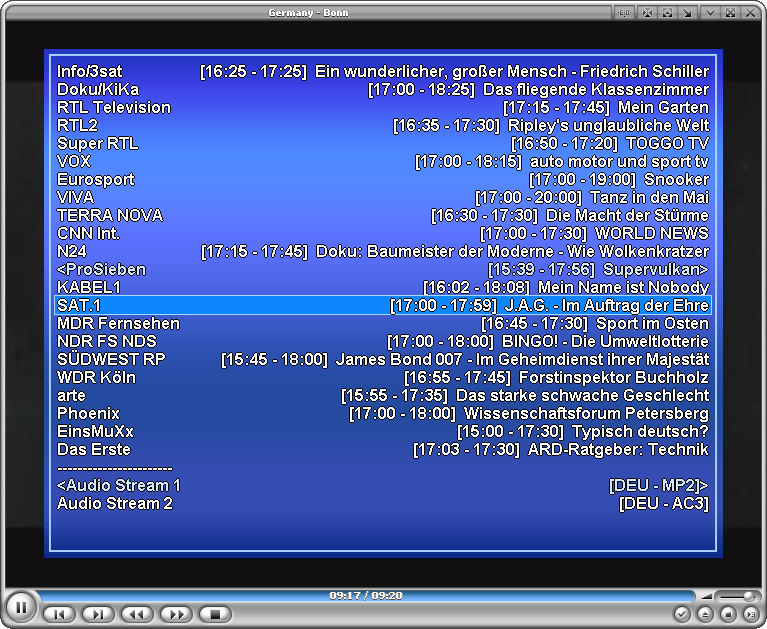Image resolution: width=767 pixels, height=629 pixels.
Task: Pause playback with the round pause button
Action: pyautogui.click(x=21, y=607)
